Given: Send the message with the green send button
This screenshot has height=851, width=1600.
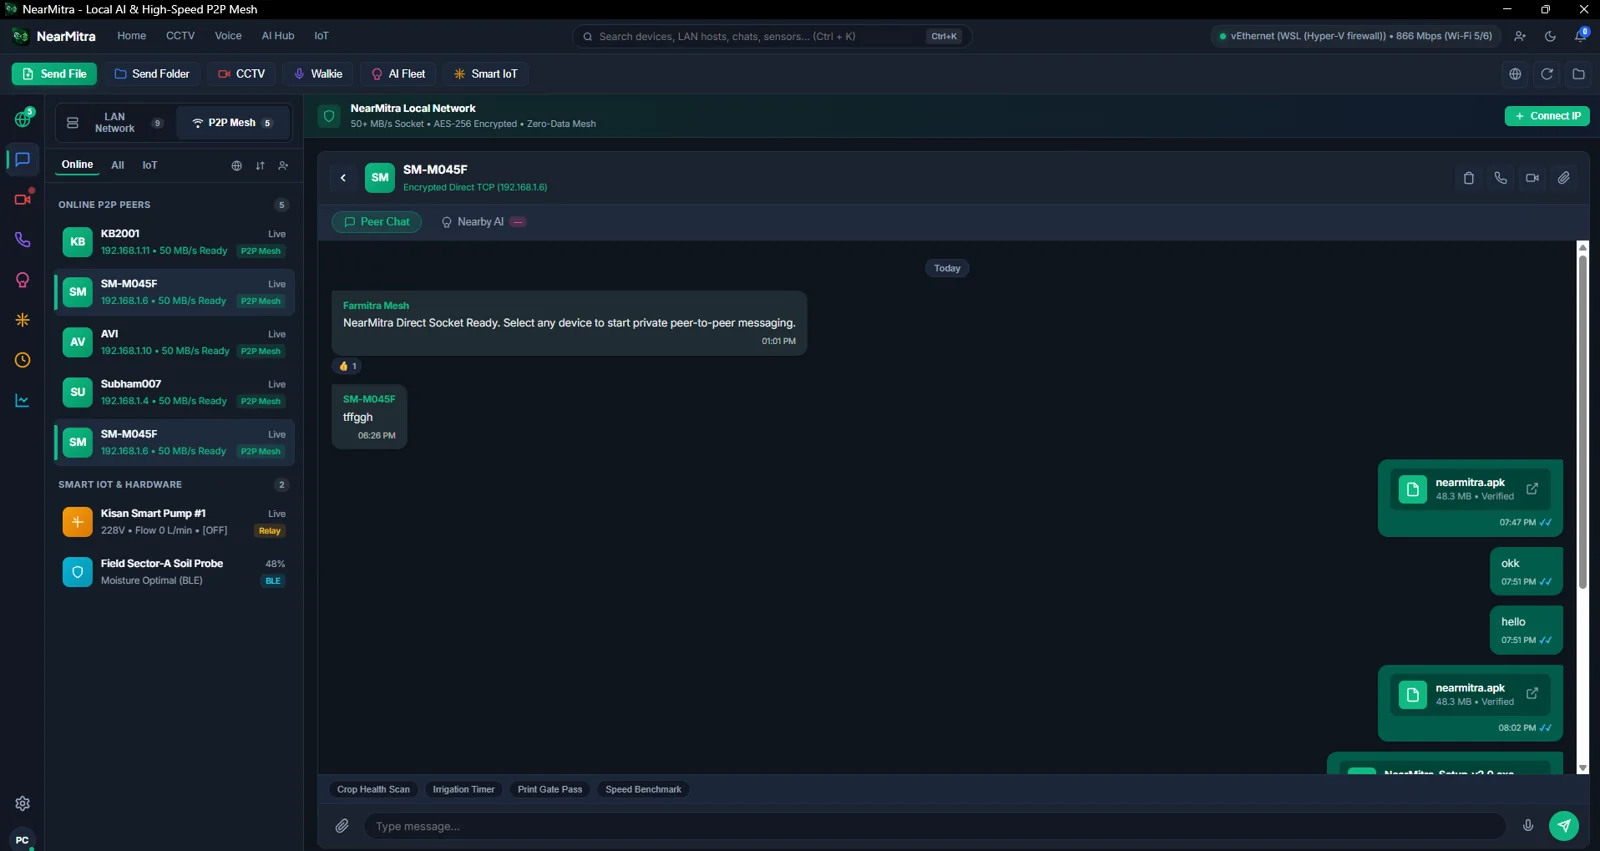Looking at the screenshot, I should (x=1564, y=825).
